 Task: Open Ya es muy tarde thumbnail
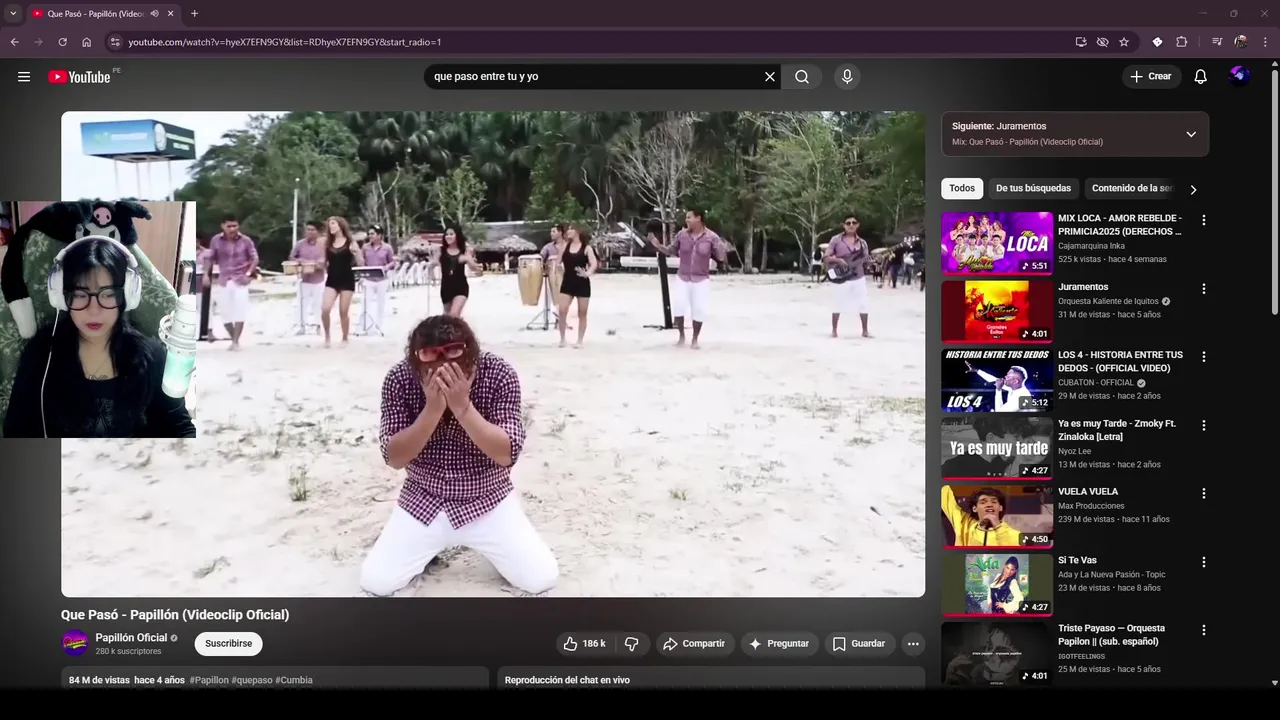(996, 448)
